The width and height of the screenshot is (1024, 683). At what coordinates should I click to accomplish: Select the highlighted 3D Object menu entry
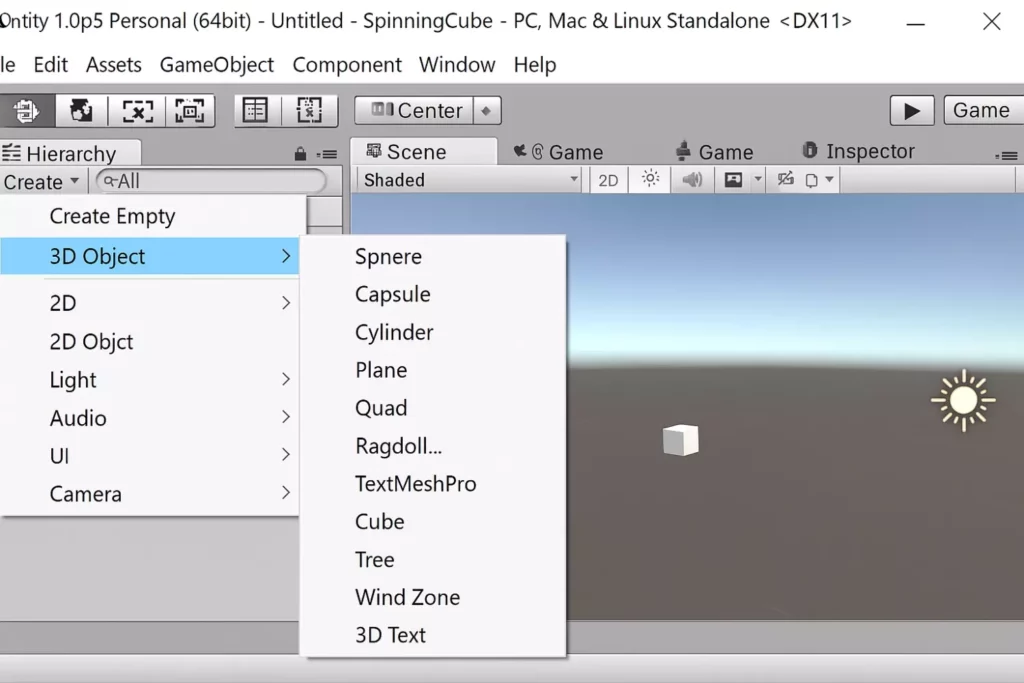point(150,256)
